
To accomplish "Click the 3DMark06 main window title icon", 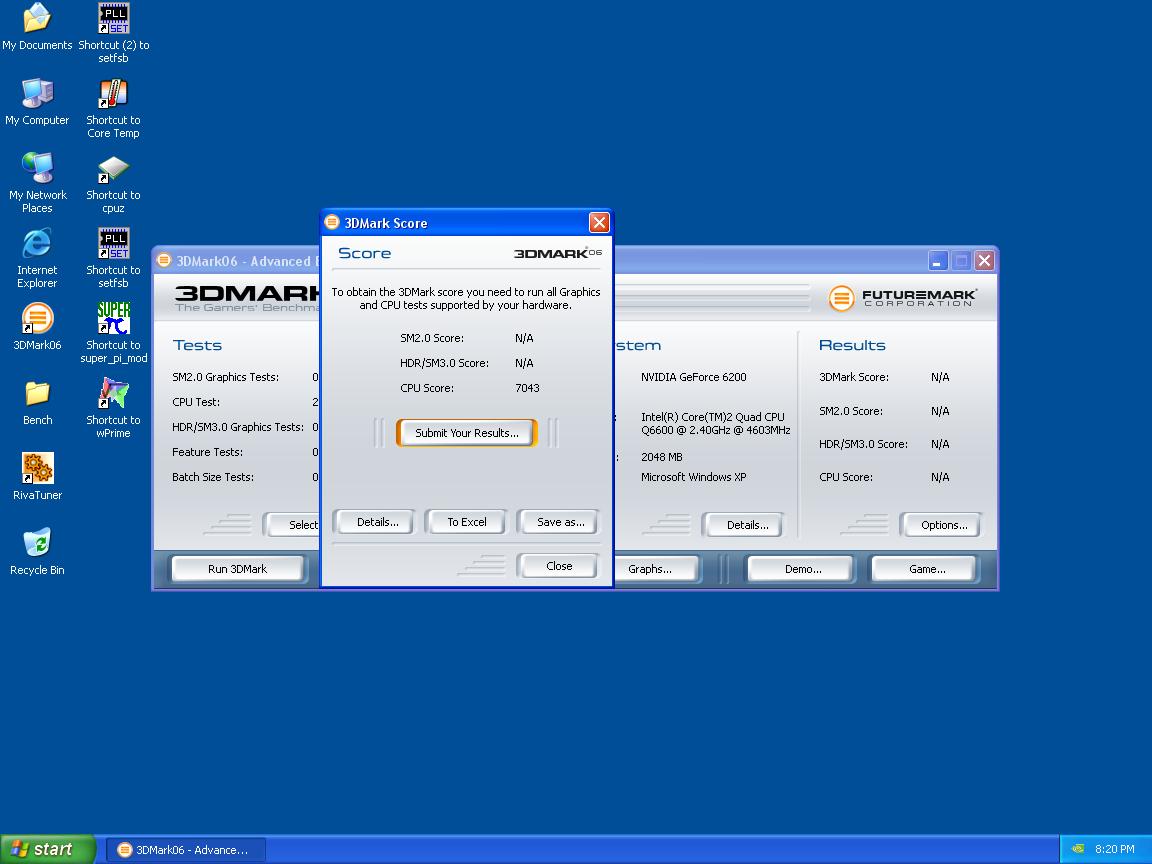I will click(165, 260).
